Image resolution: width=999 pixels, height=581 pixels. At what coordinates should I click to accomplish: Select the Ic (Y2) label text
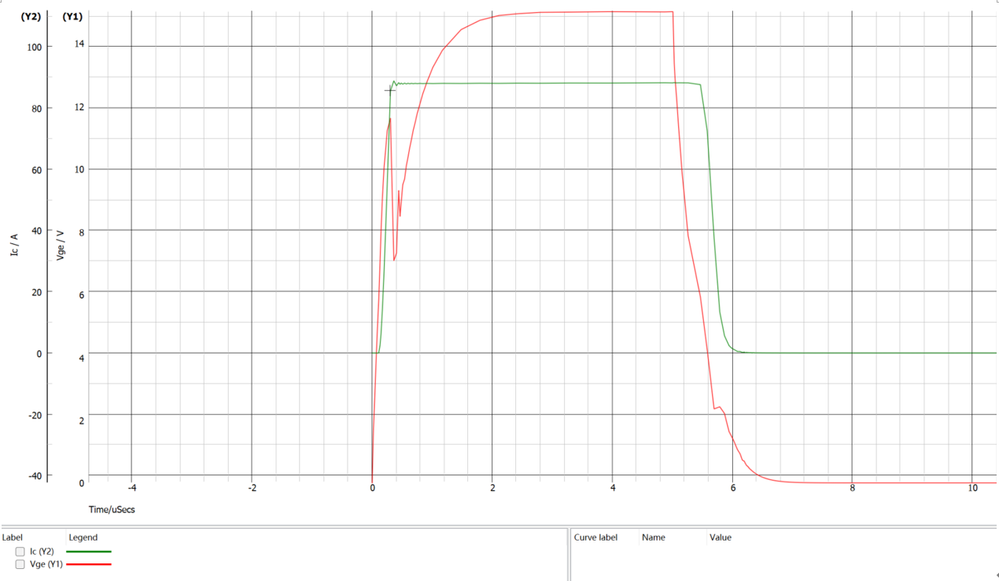tap(42, 551)
